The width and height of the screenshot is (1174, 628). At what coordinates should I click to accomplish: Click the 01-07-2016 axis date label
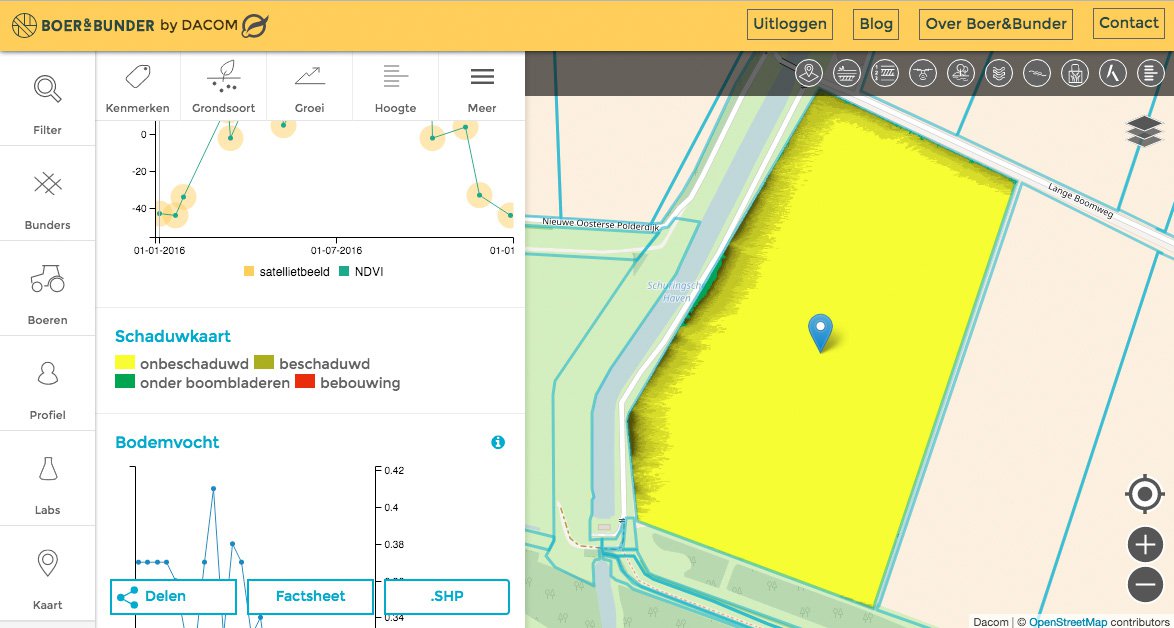336,250
